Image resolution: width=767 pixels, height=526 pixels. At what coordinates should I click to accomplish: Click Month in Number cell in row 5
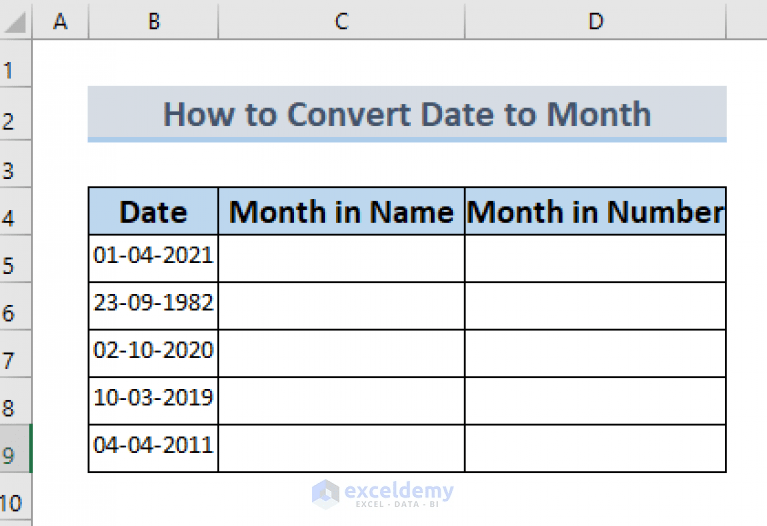point(595,259)
